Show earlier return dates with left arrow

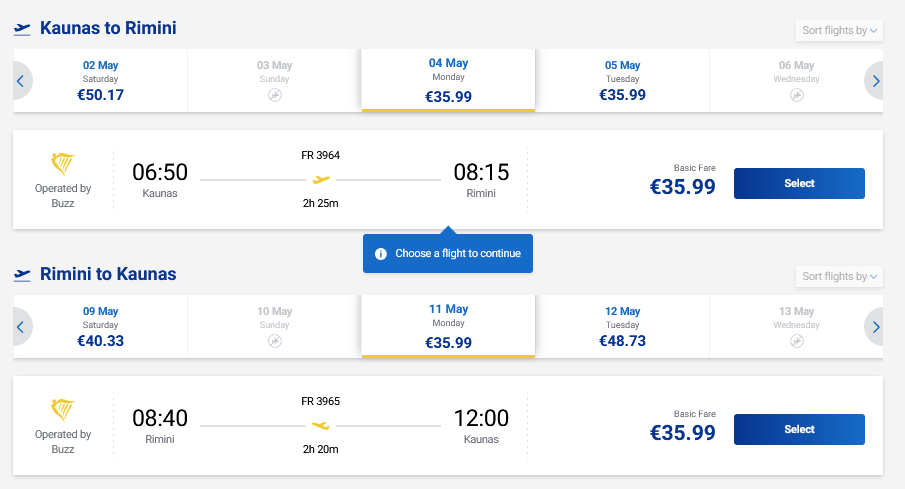(20, 327)
